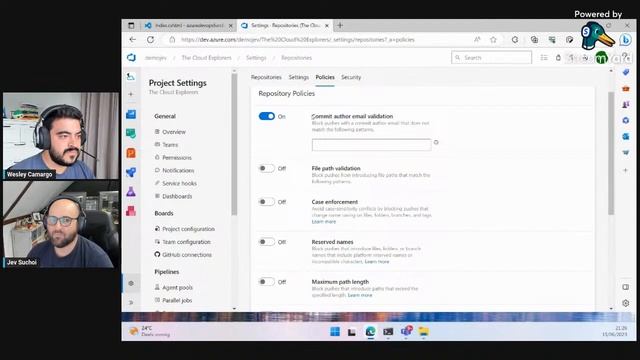Viewport: 640px width, 360px height.
Task: Reload the page with Refresh icon
Action: click(x=151, y=40)
